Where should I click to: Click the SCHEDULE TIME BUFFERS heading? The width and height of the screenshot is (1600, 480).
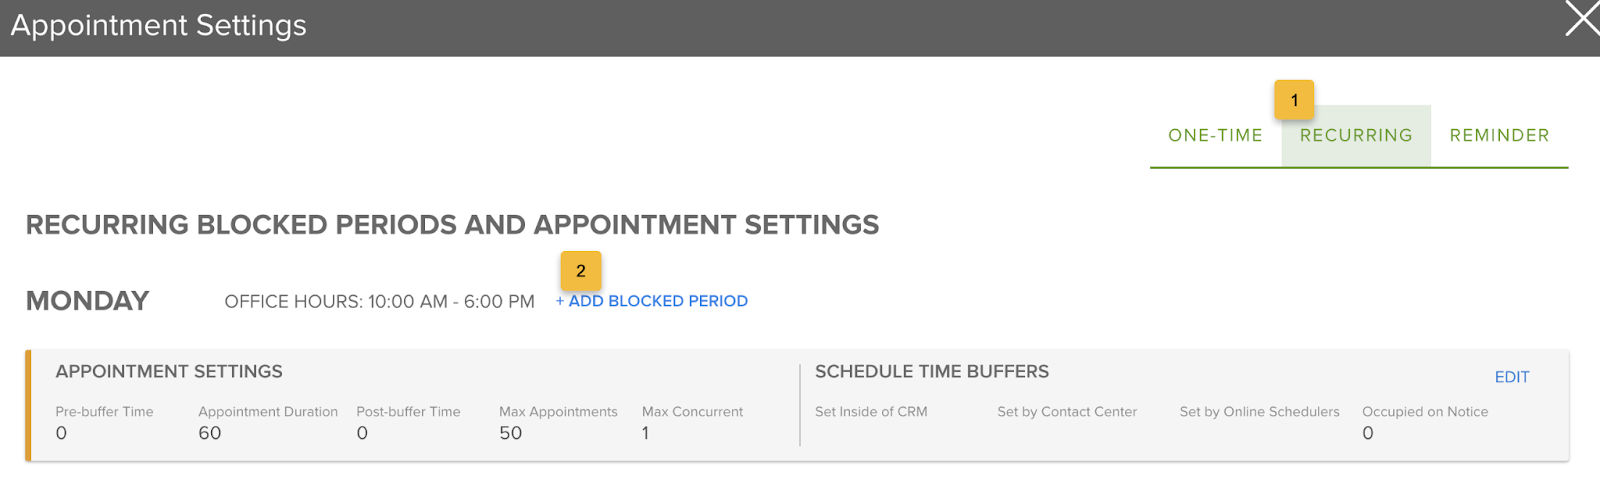pos(932,371)
